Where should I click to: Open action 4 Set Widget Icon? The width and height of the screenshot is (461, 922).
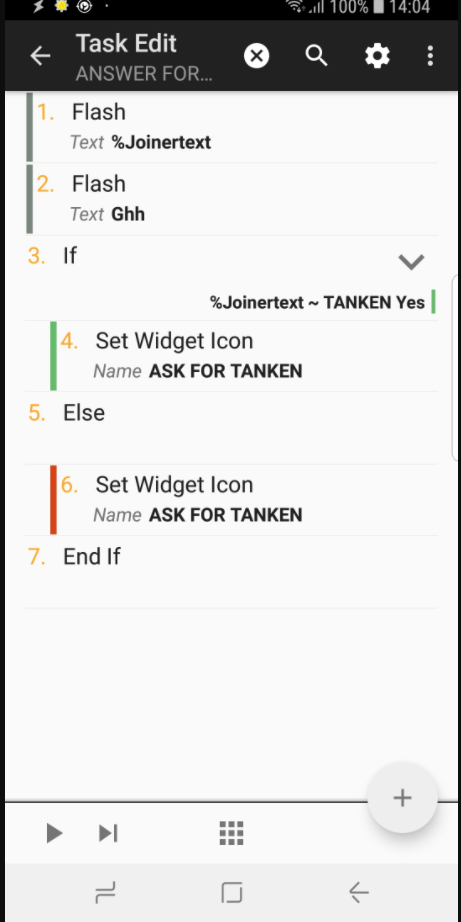(x=243, y=356)
